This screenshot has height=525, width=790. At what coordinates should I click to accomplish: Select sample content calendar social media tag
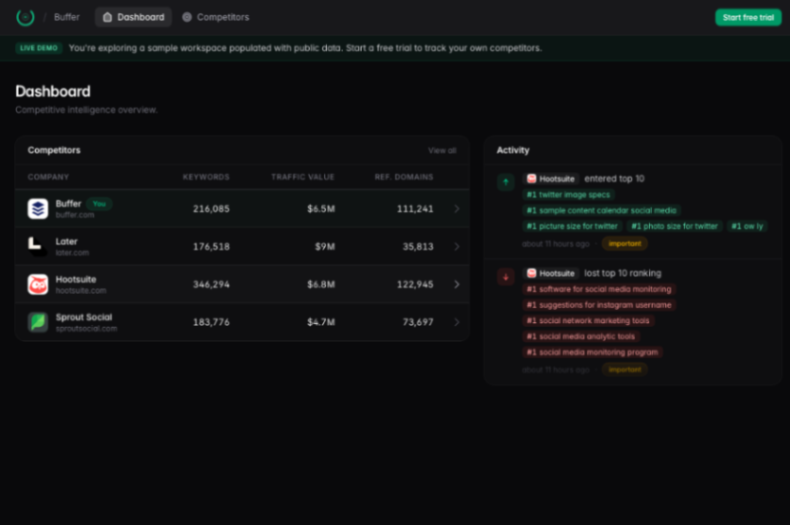coord(601,210)
